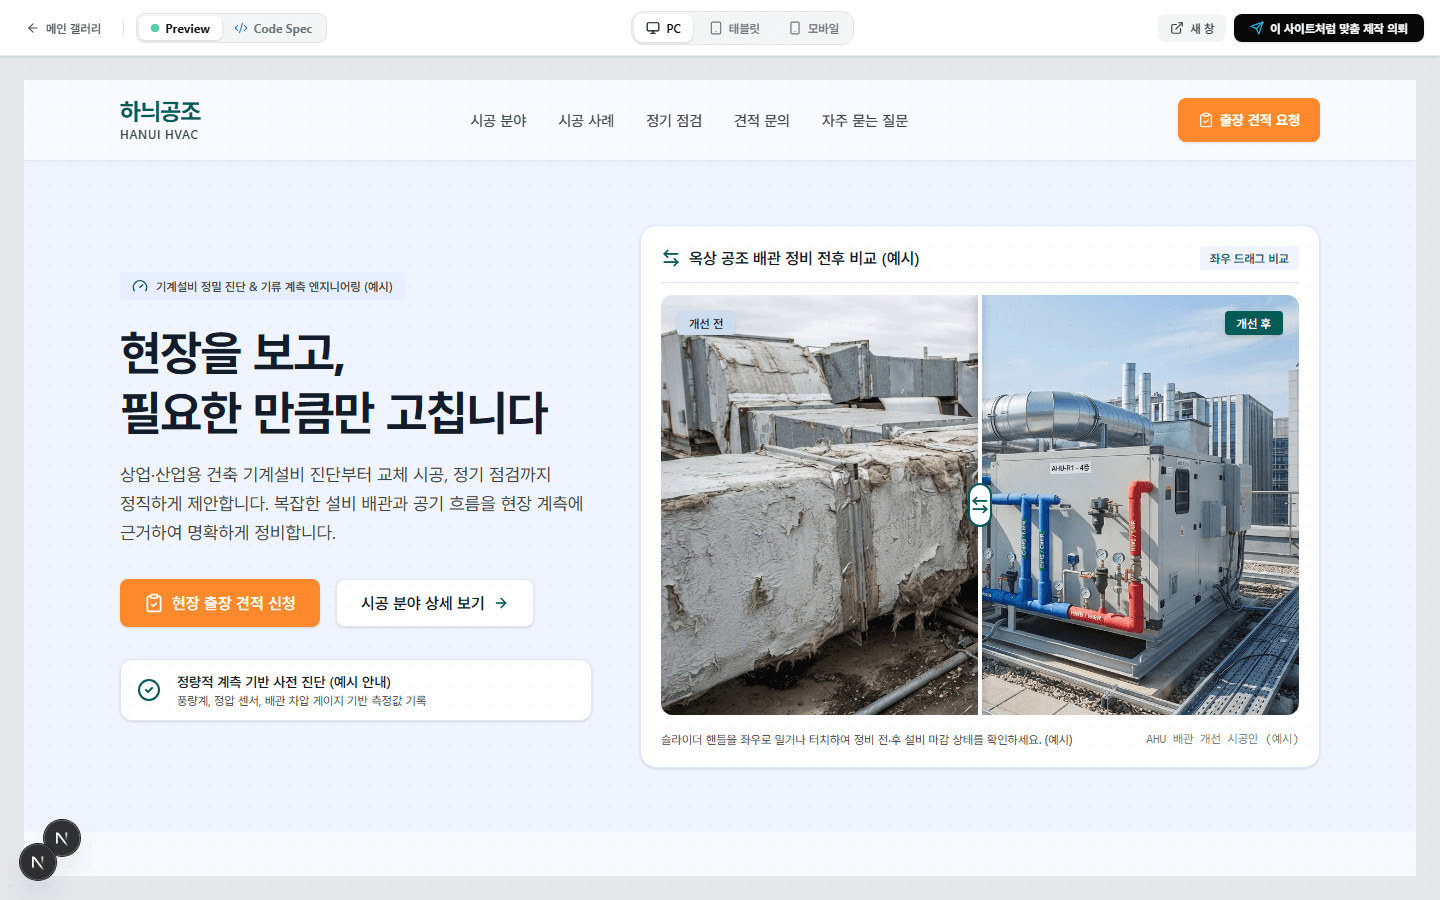Switch to the Preview tab
Image resolution: width=1440 pixels, height=900 pixels.
point(180,28)
